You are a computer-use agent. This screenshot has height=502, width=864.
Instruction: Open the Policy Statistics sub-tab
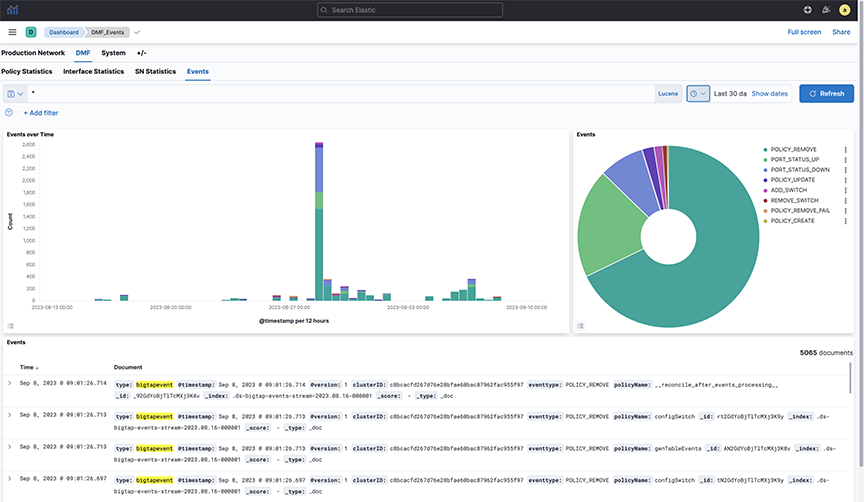coord(26,72)
